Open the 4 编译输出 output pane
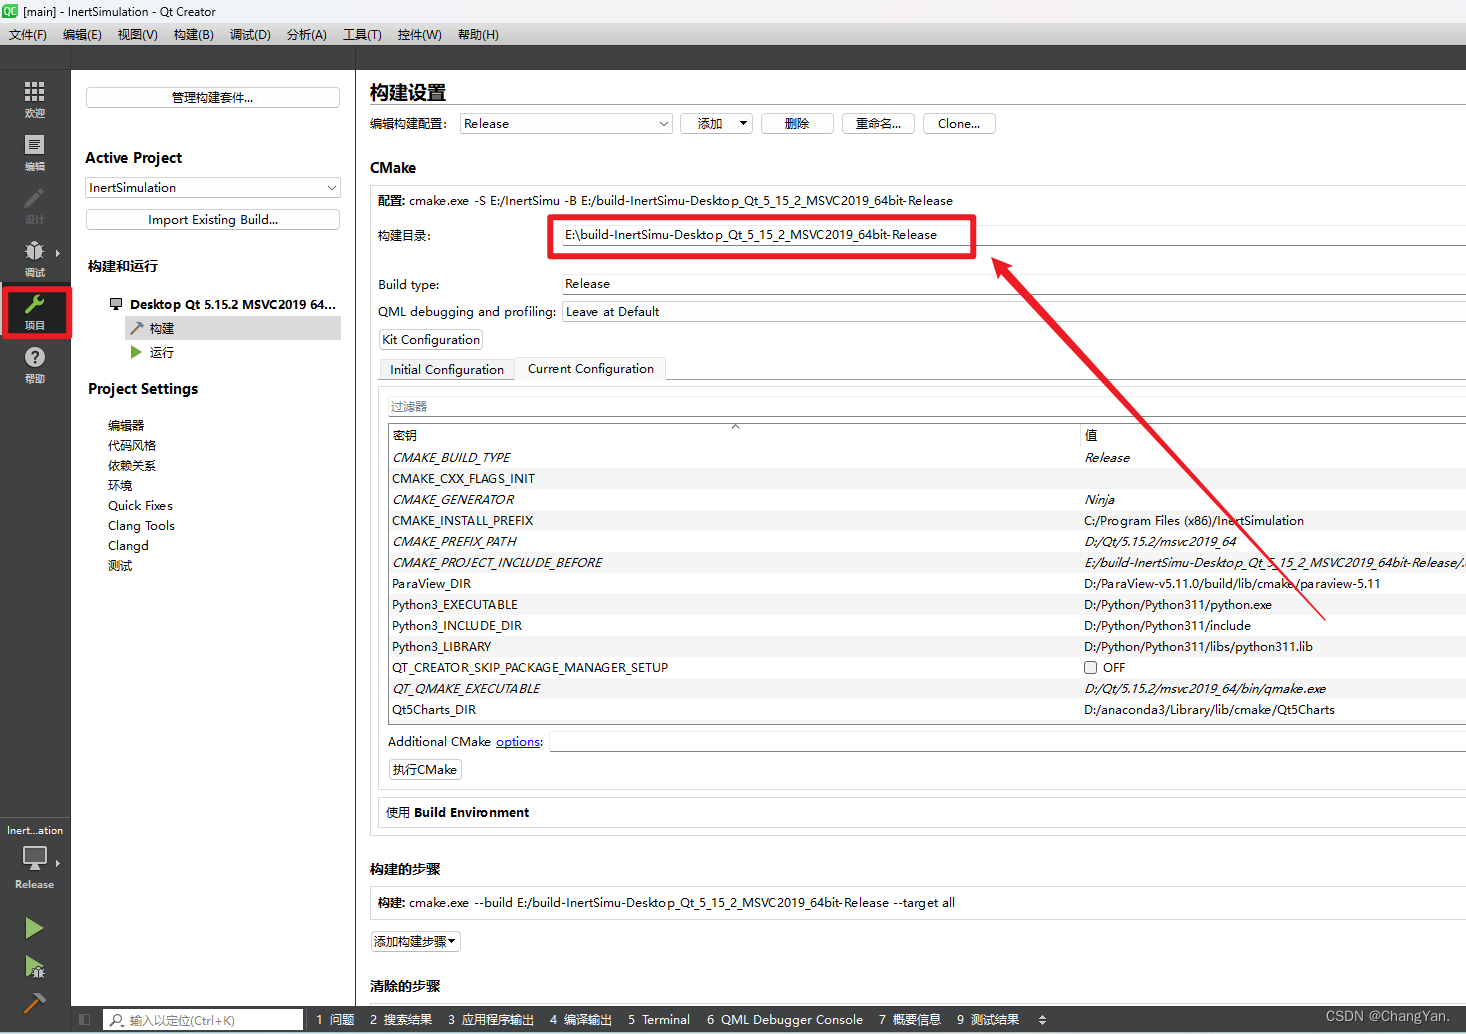The height and width of the screenshot is (1034, 1466). point(581,1020)
